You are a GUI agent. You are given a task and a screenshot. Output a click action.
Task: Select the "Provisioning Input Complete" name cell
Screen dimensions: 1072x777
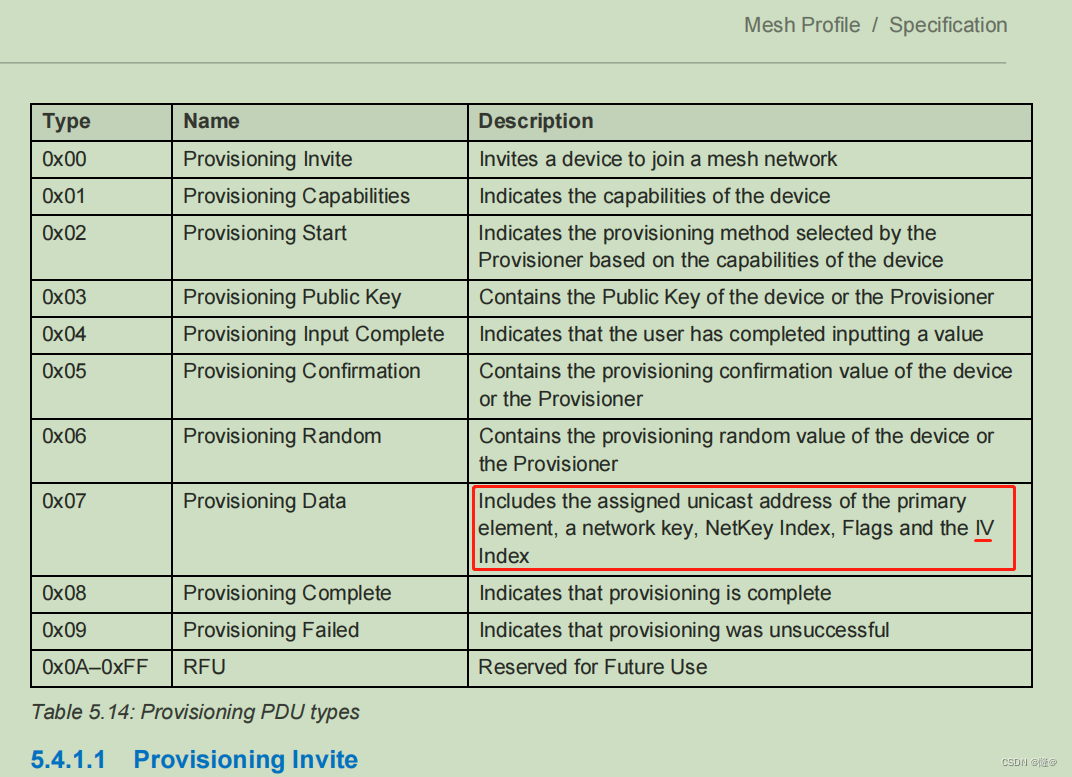tap(313, 334)
